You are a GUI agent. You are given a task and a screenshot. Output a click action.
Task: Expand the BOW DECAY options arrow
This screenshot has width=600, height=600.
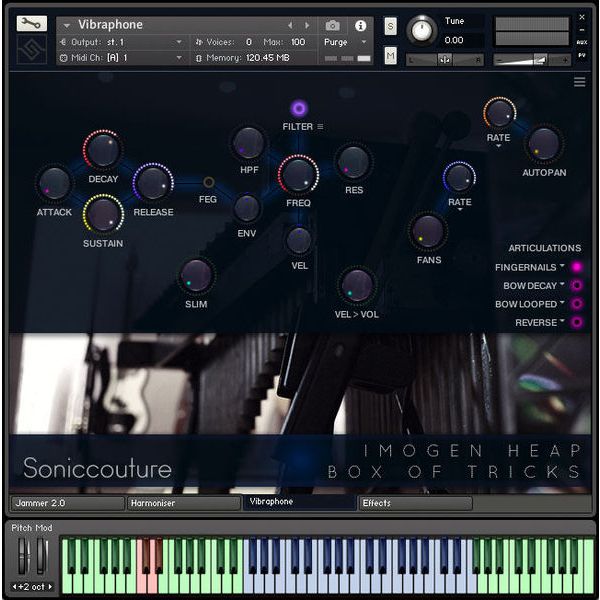pos(562,284)
